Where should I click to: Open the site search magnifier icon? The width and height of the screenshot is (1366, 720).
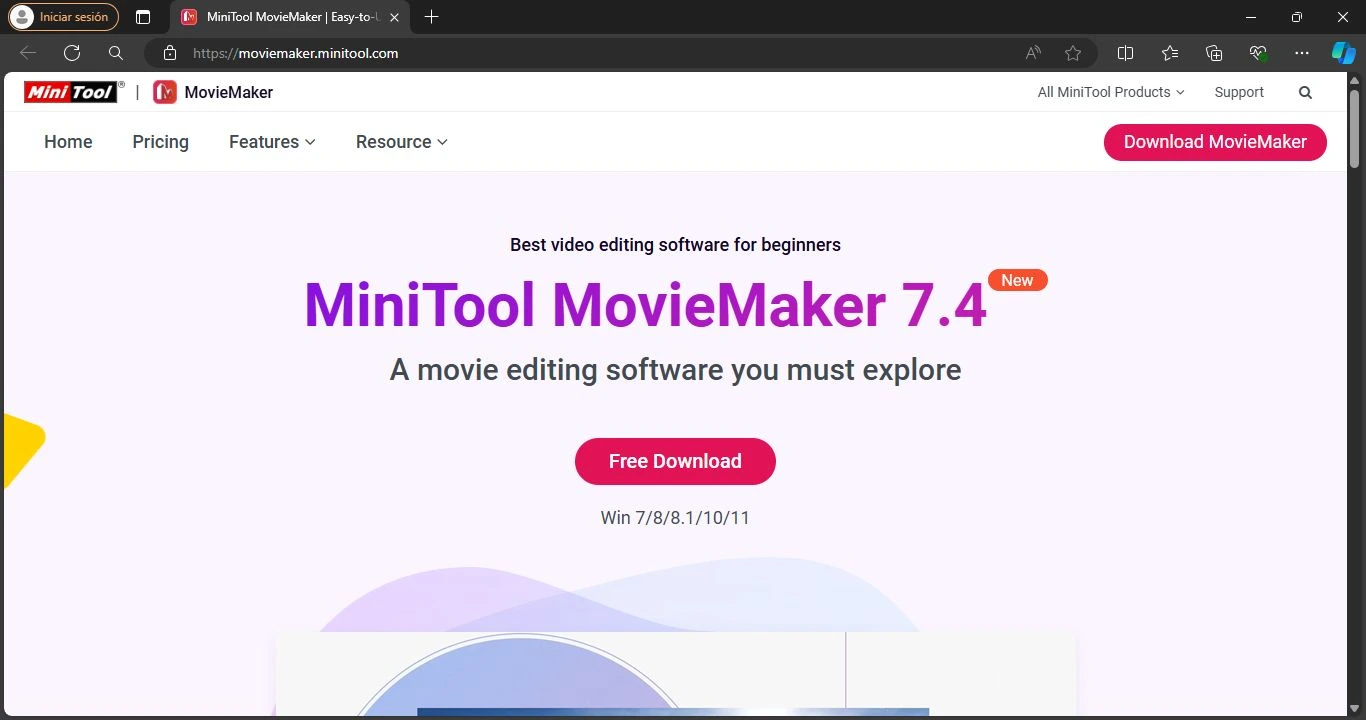1305,92
